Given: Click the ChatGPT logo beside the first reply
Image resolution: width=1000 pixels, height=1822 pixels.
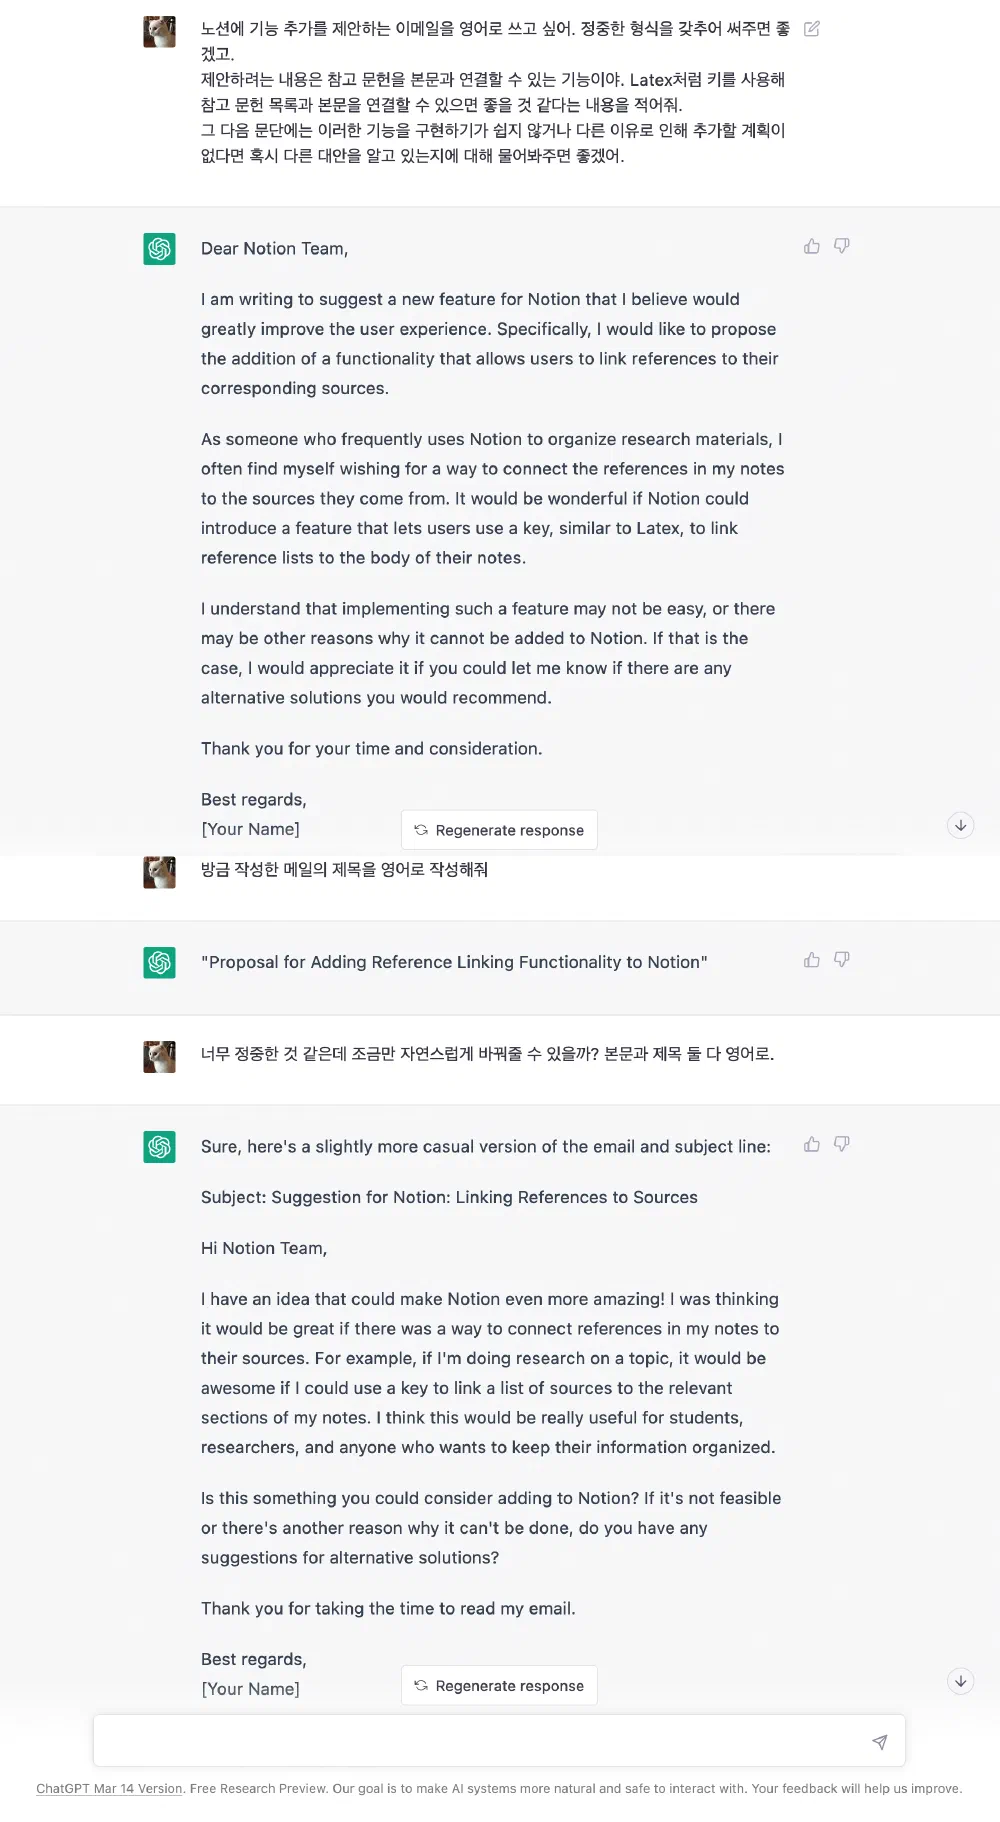Looking at the screenshot, I should 158,248.
